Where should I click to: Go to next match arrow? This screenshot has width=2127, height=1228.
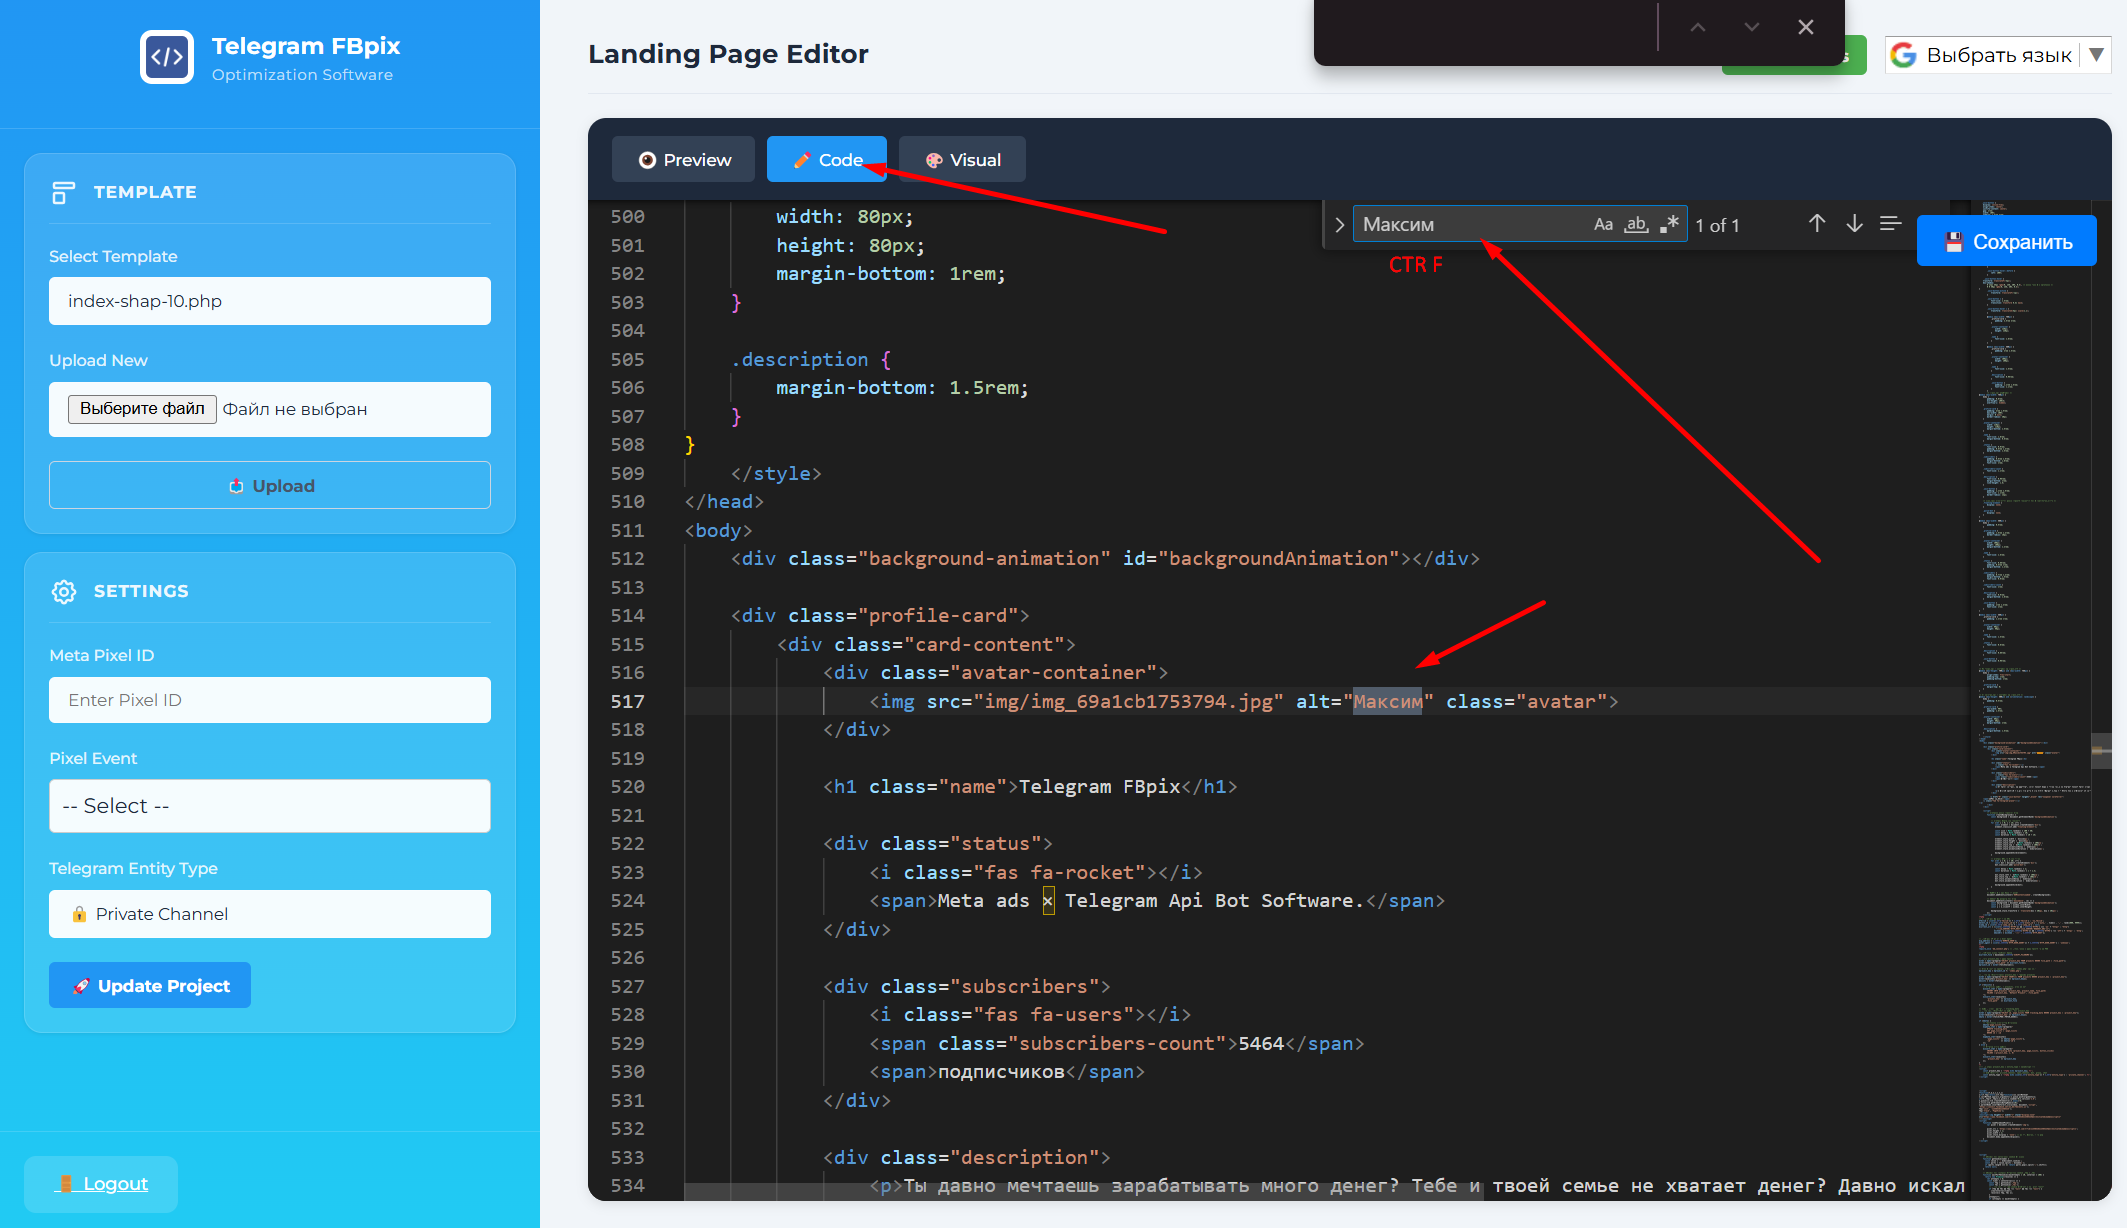1854,224
